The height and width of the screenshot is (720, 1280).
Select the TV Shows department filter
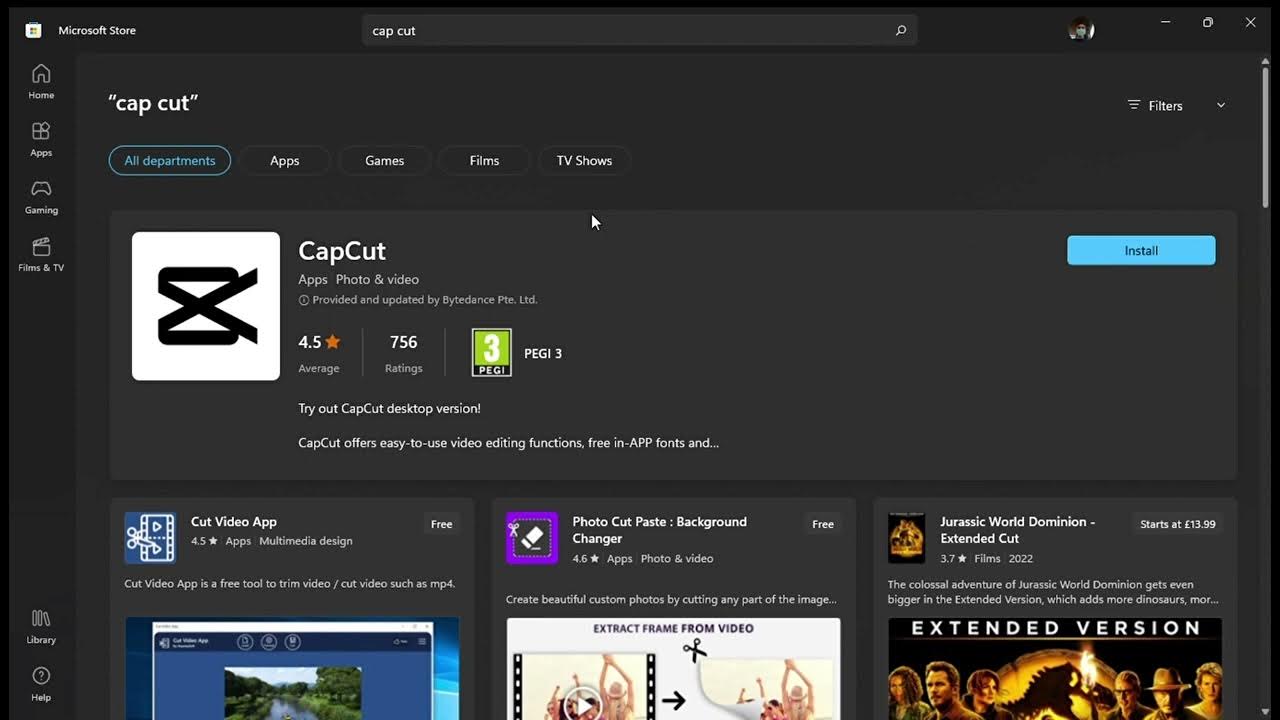pyautogui.click(x=584, y=160)
